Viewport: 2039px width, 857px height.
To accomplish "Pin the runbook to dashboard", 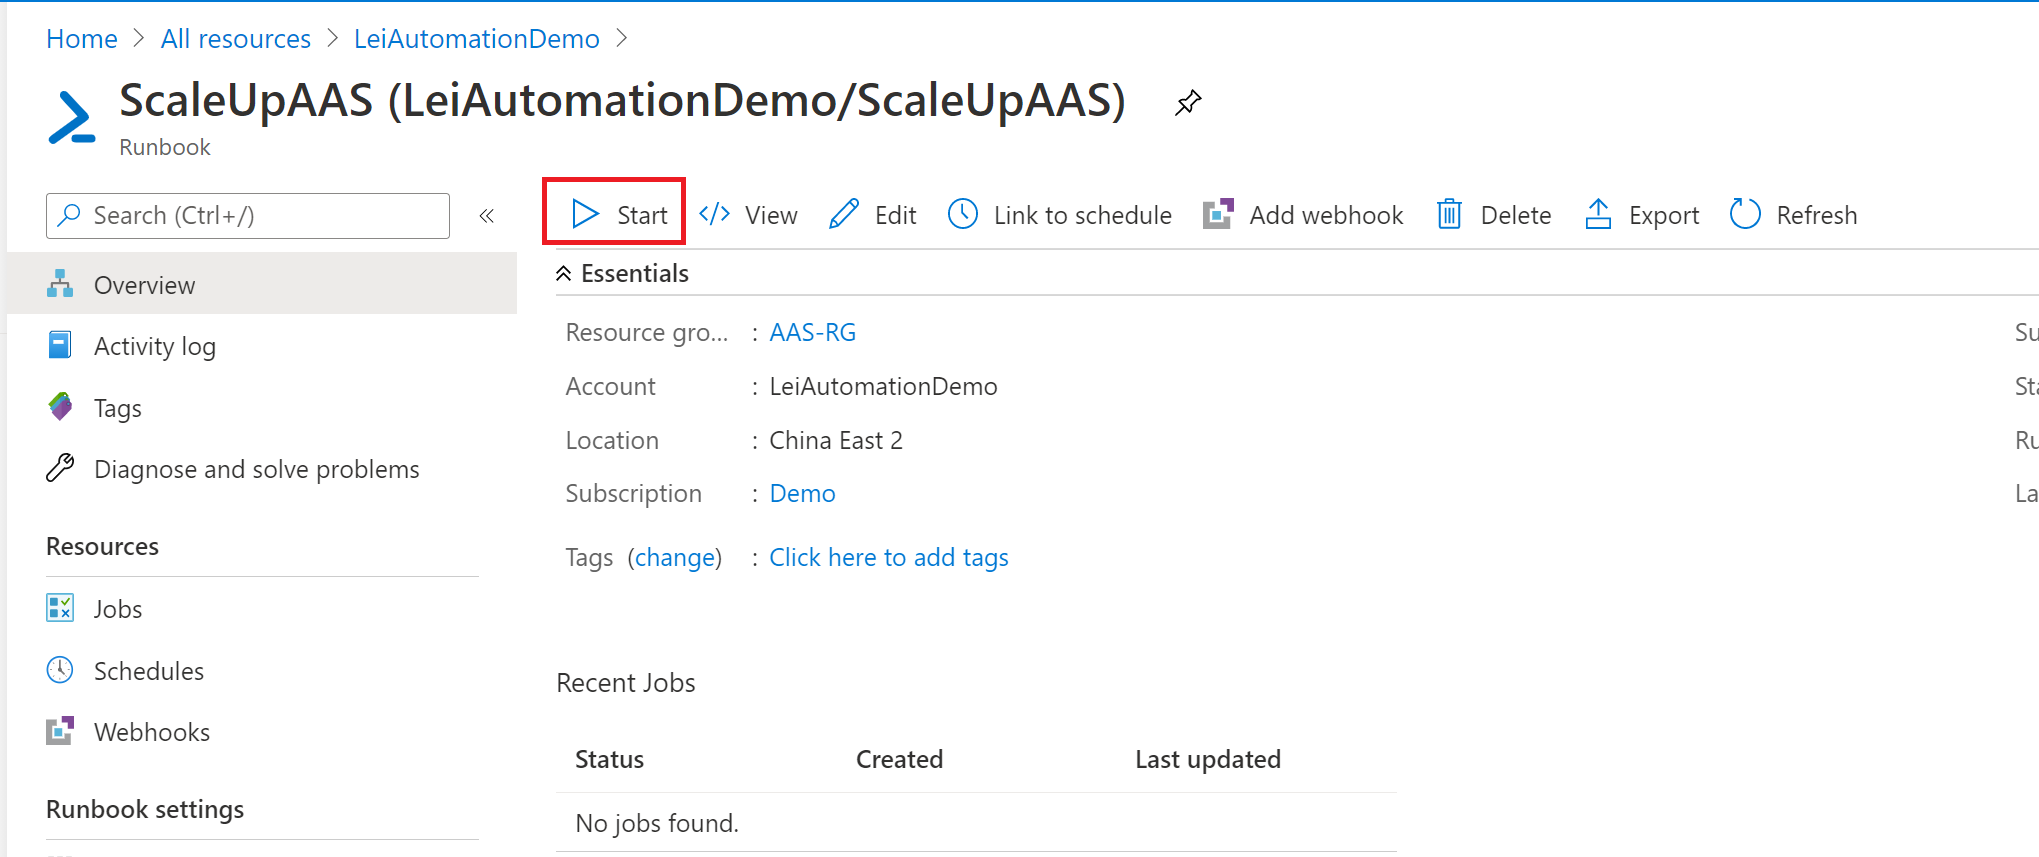I will (1187, 102).
